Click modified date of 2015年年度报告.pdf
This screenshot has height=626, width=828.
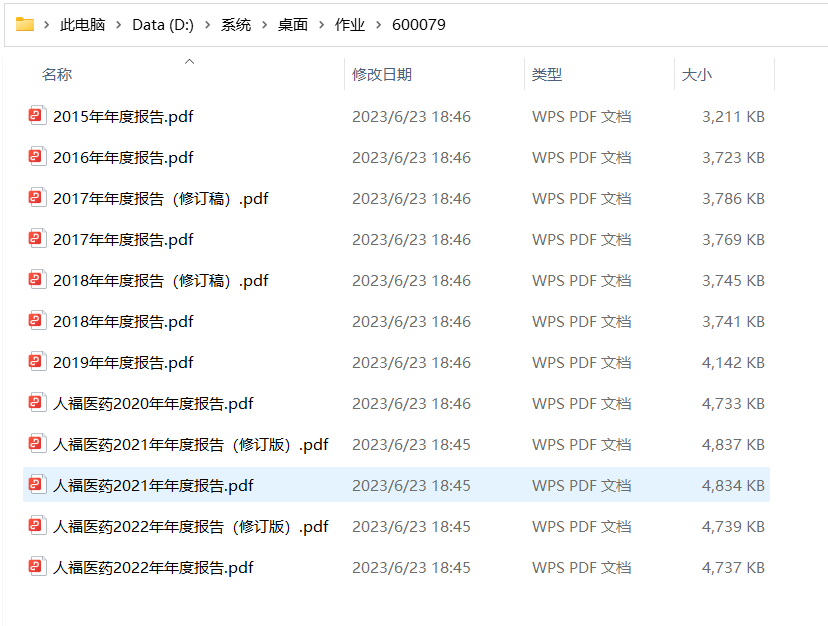point(411,116)
